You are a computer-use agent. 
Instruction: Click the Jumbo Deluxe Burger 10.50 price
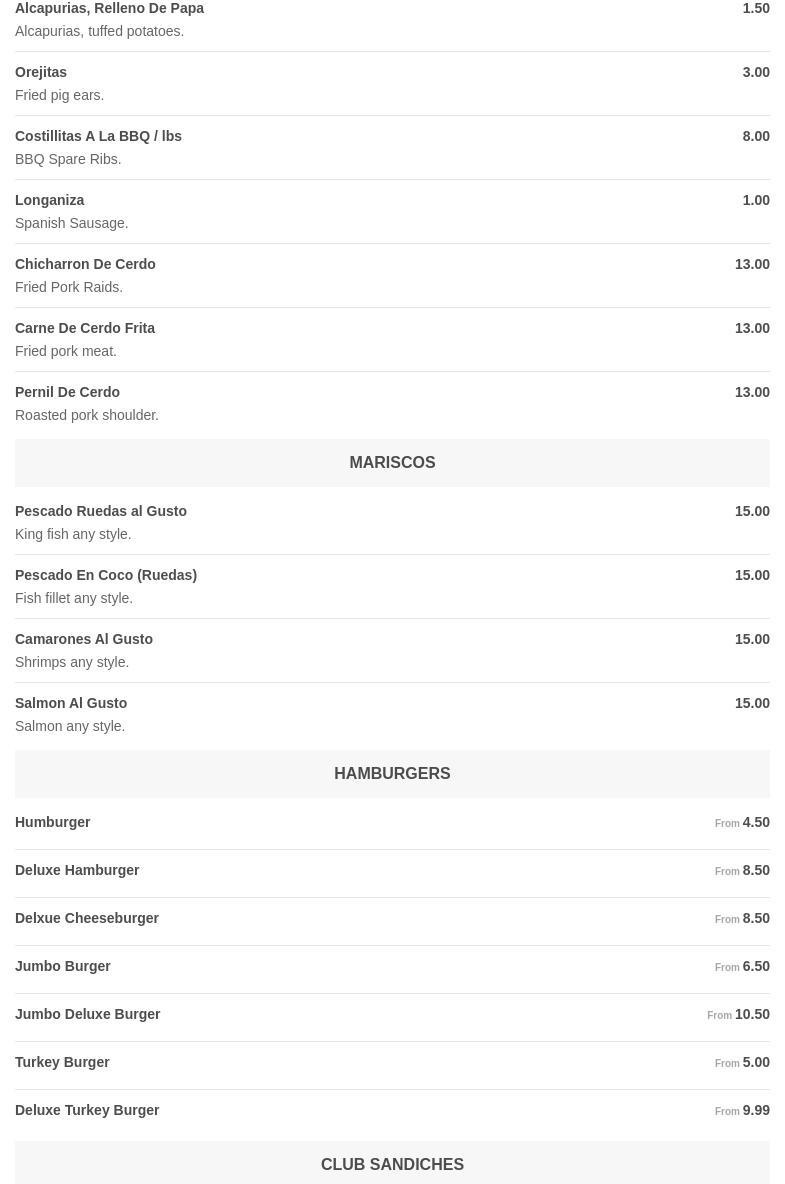pos(752,1015)
